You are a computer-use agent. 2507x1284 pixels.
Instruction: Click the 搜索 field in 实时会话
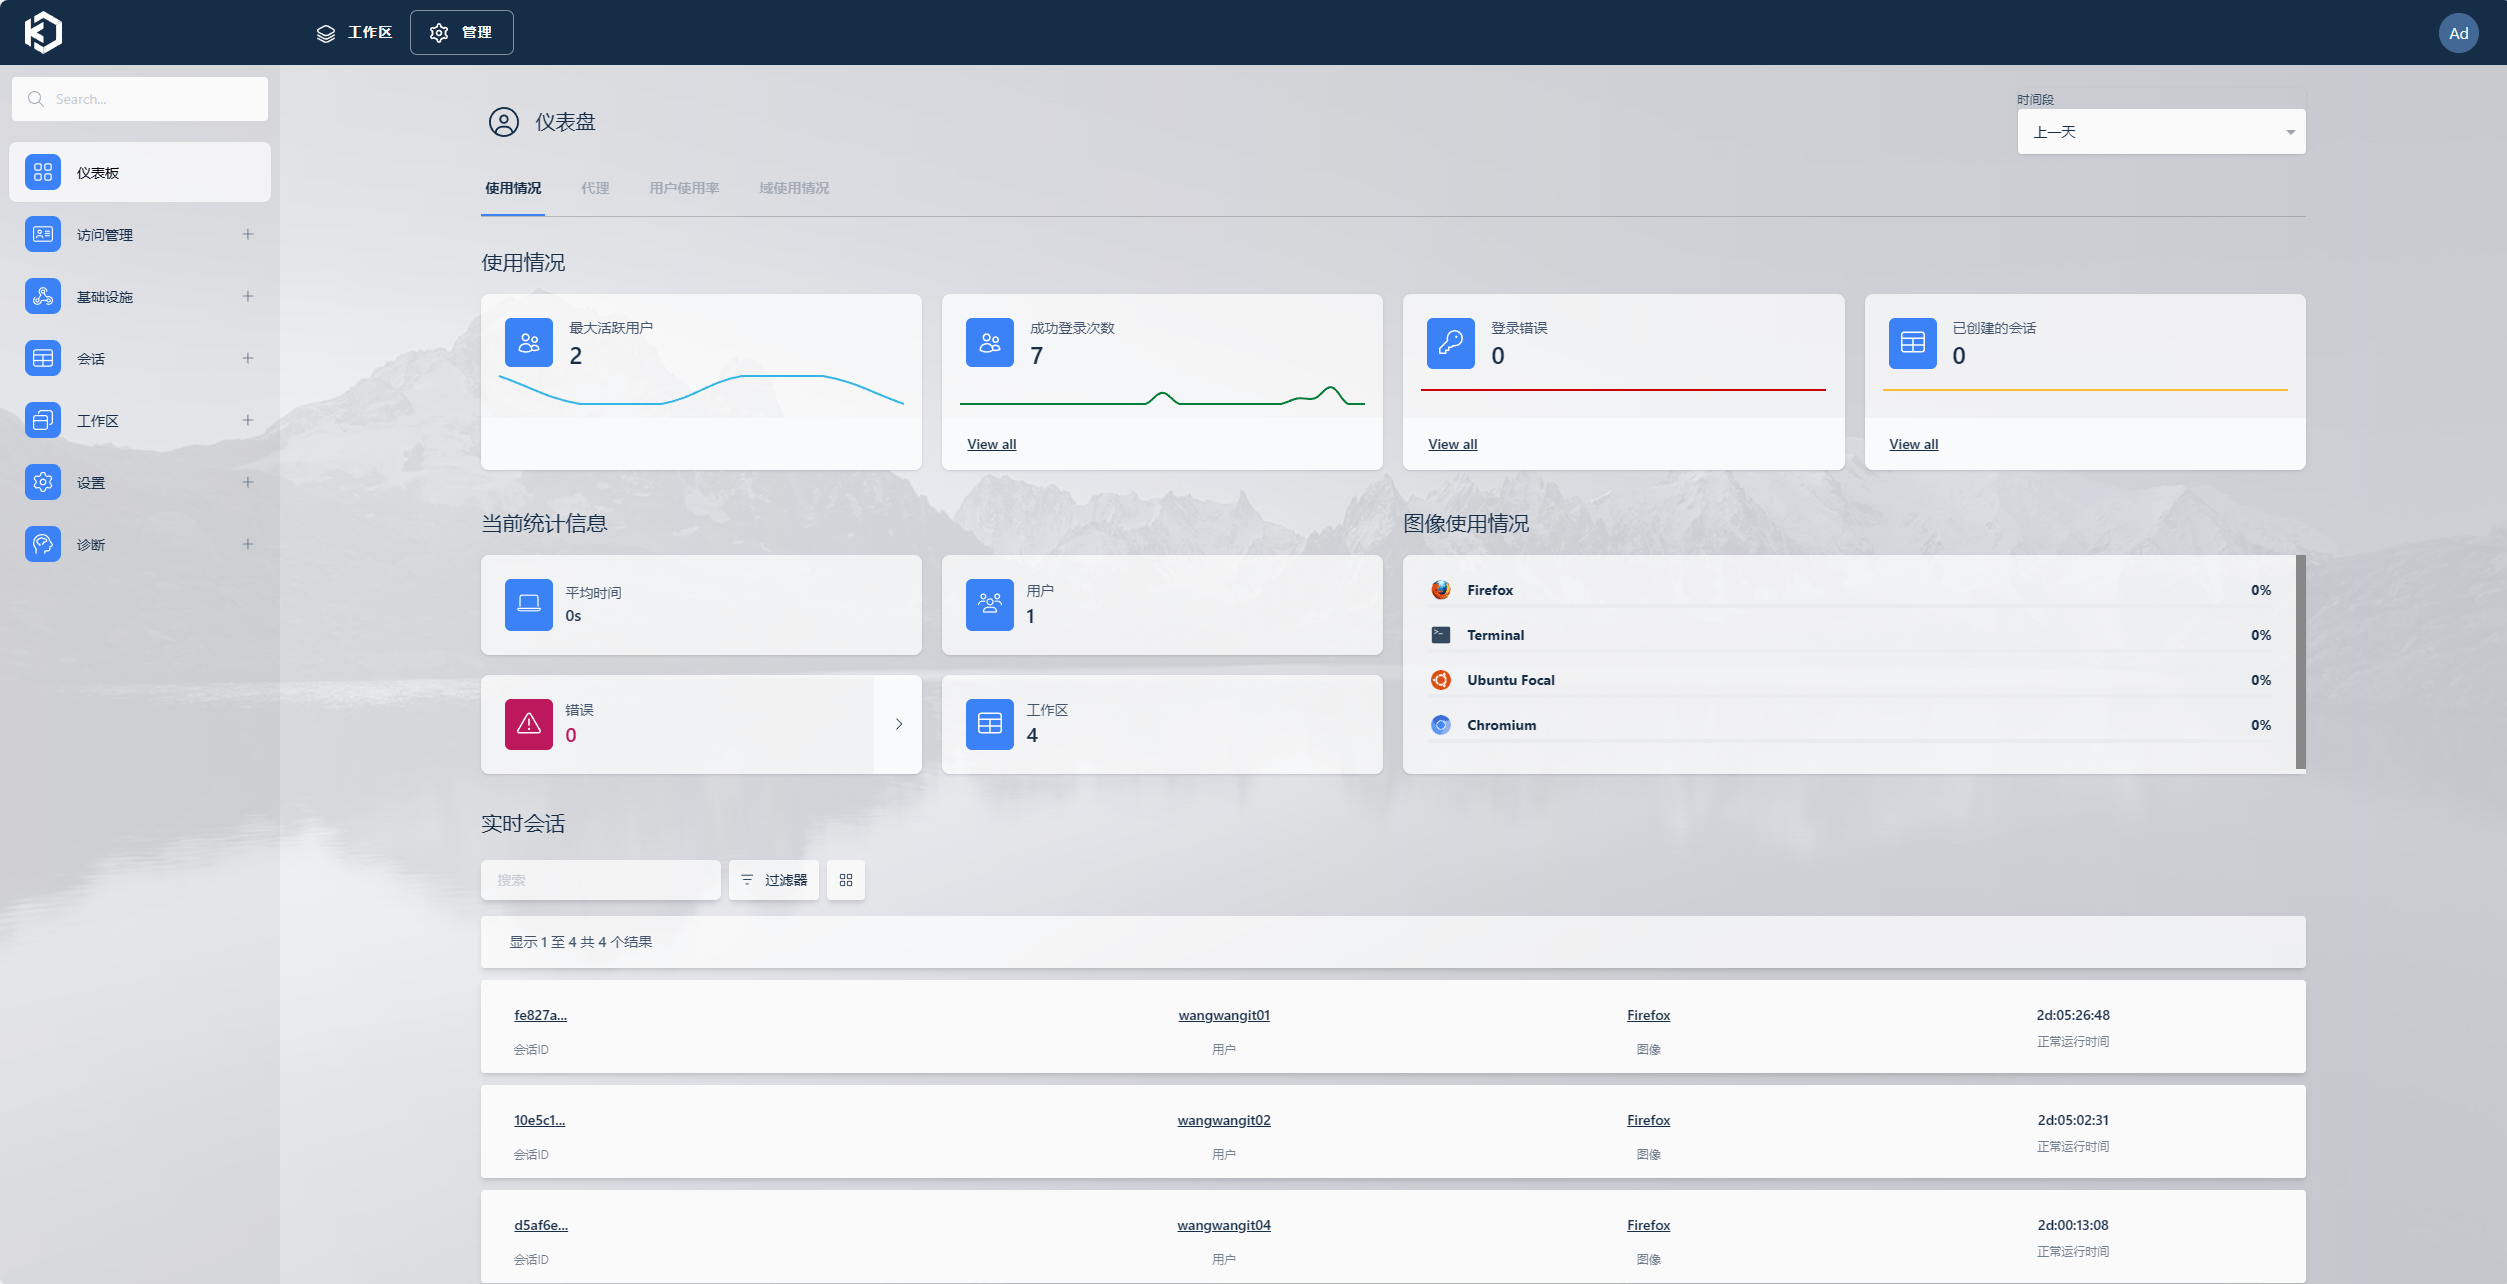point(600,880)
